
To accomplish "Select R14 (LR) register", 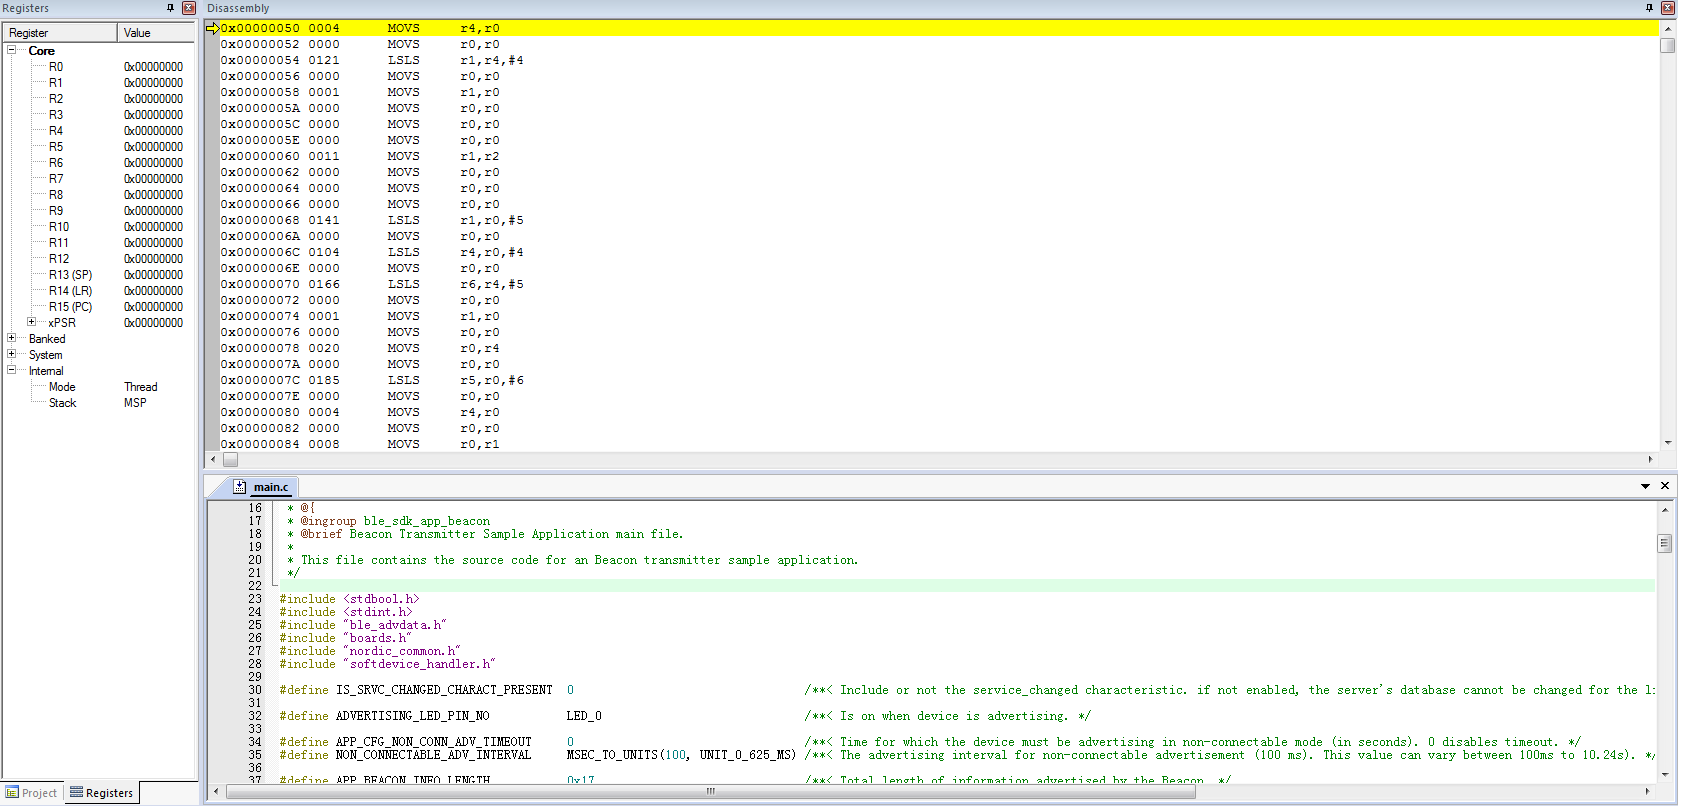I will (x=100, y=291).
